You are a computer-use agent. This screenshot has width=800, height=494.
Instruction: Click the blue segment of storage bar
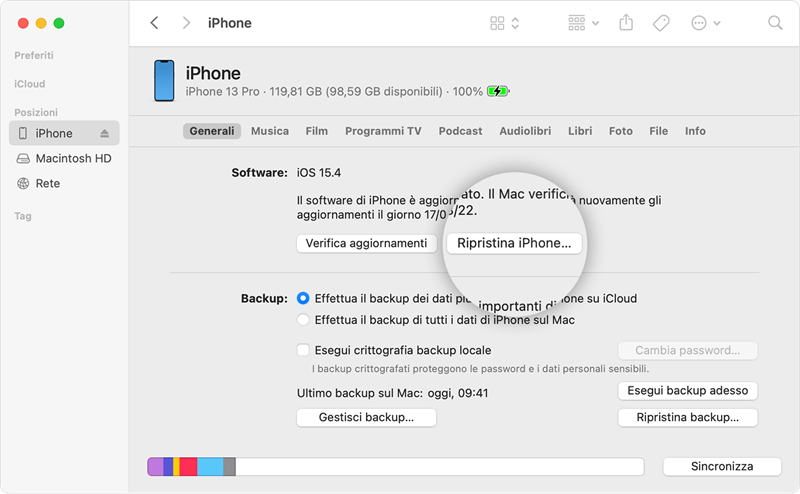point(210,467)
